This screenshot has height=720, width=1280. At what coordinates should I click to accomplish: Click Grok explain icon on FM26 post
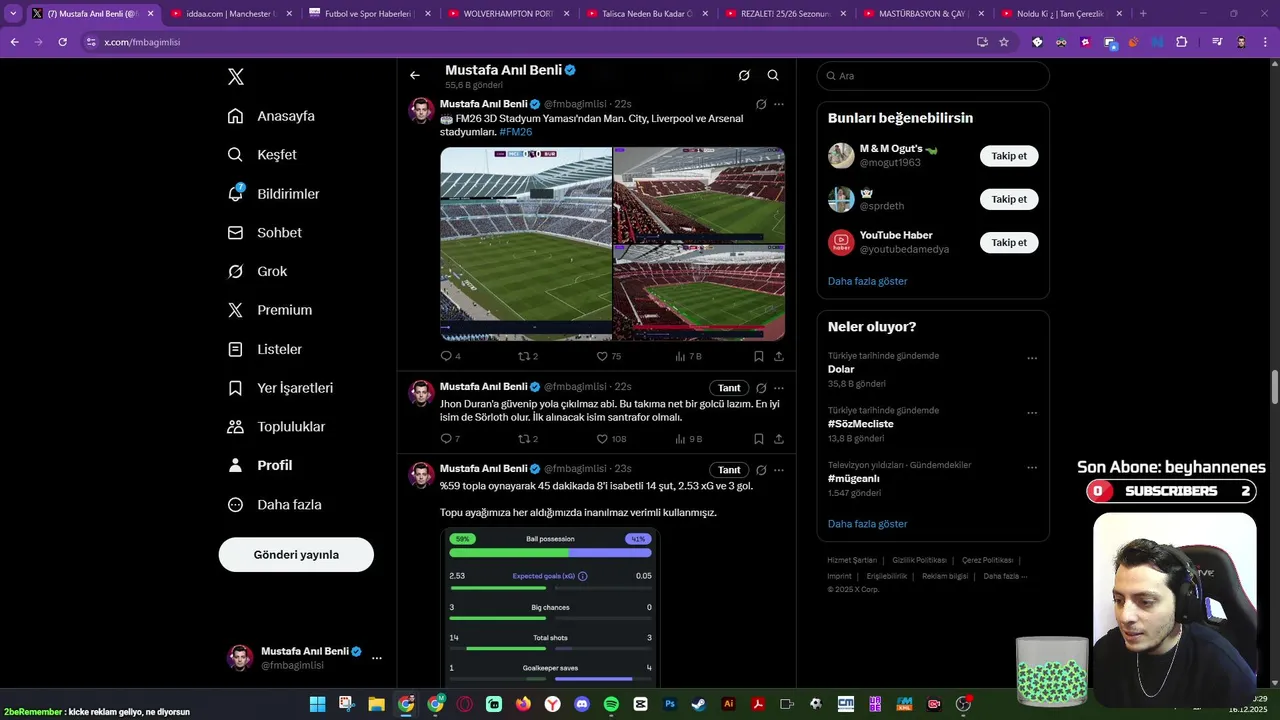click(x=761, y=104)
